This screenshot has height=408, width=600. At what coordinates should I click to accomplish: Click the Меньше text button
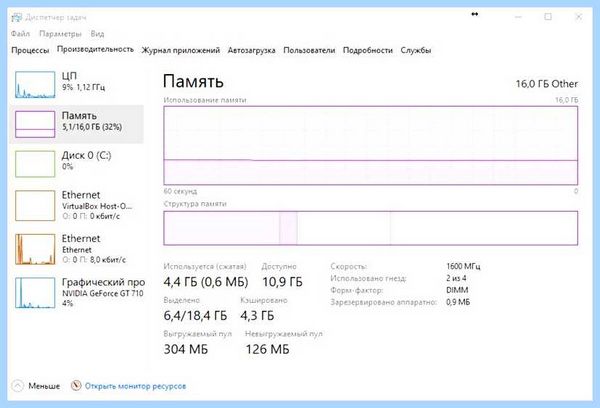click(x=44, y=386)
